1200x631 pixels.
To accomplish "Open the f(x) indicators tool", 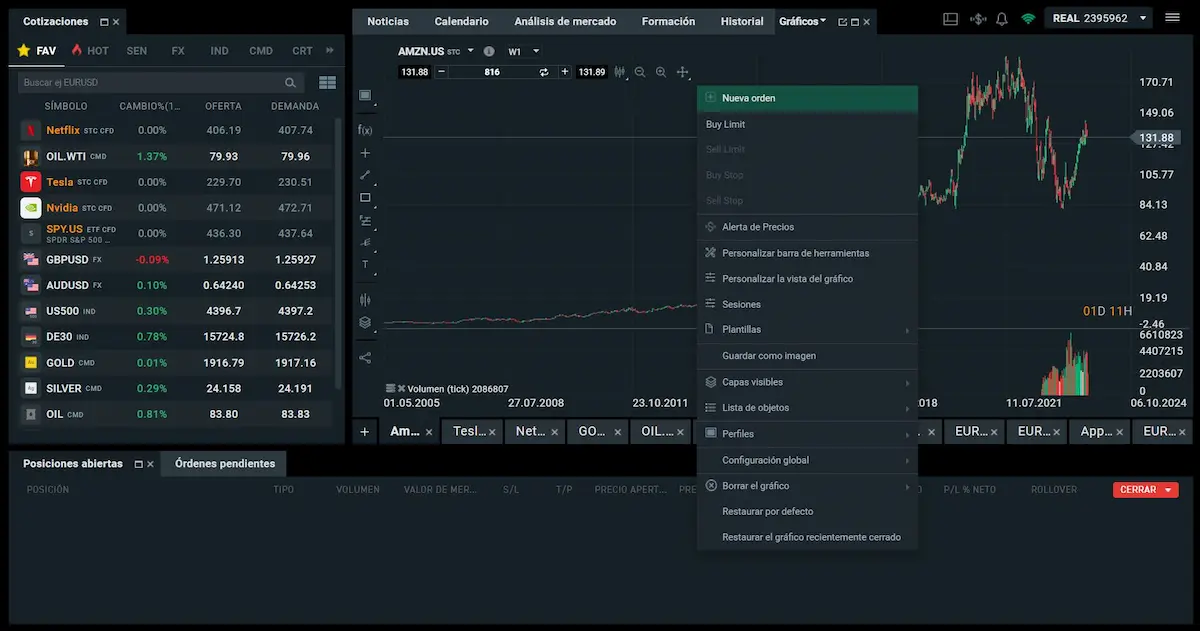I will pos(365,130).
